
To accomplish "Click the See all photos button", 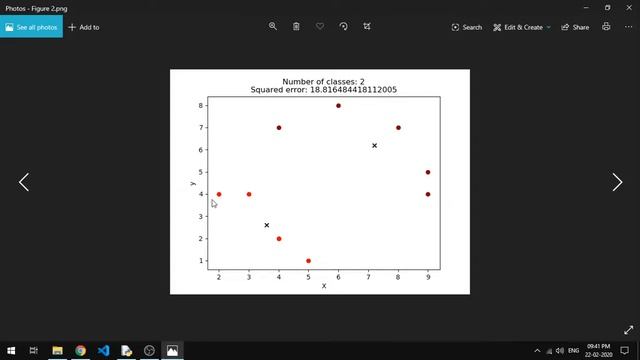I will [31, 27].
